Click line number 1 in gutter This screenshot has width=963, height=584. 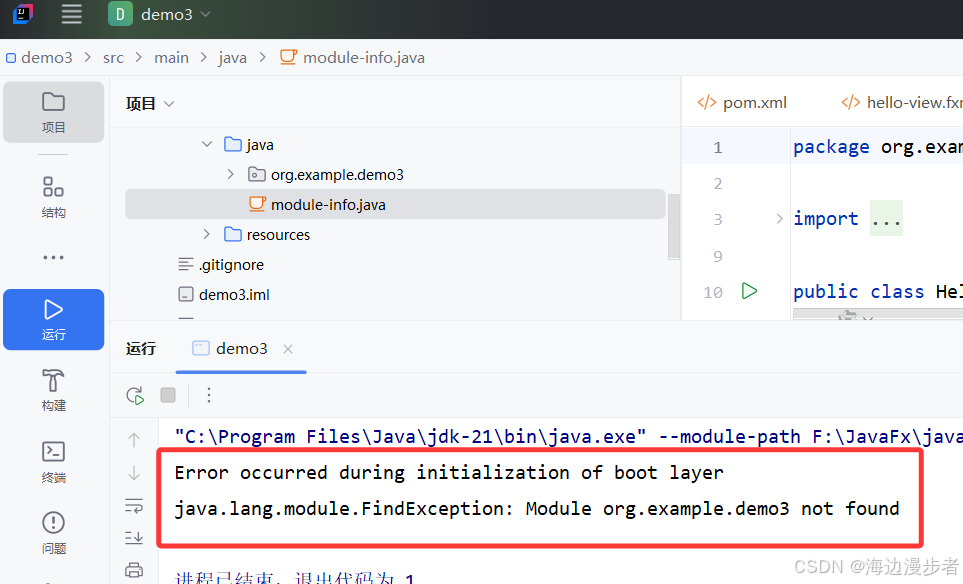click(x=717, y=147)
